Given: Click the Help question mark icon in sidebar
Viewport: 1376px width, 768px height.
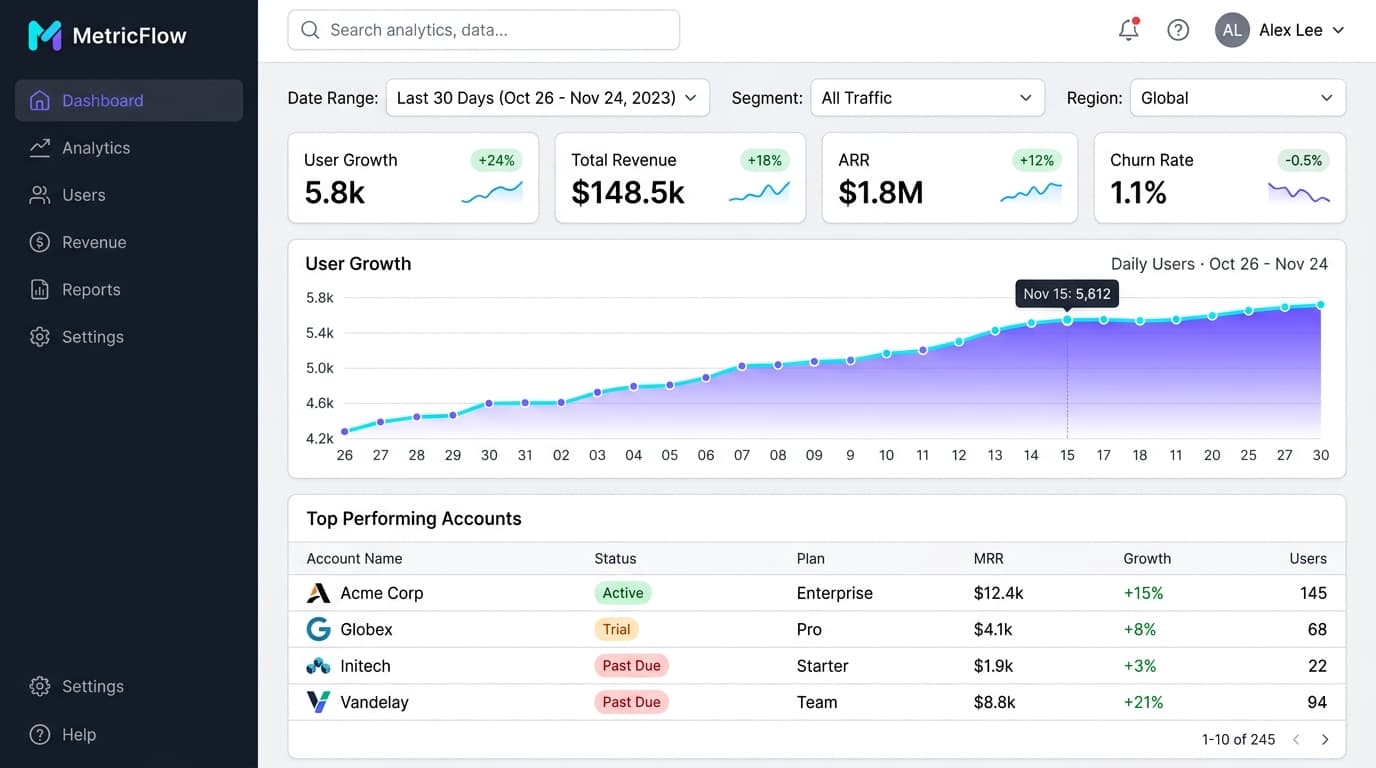Looking at the screenshot, I should (x=40, y=735).
